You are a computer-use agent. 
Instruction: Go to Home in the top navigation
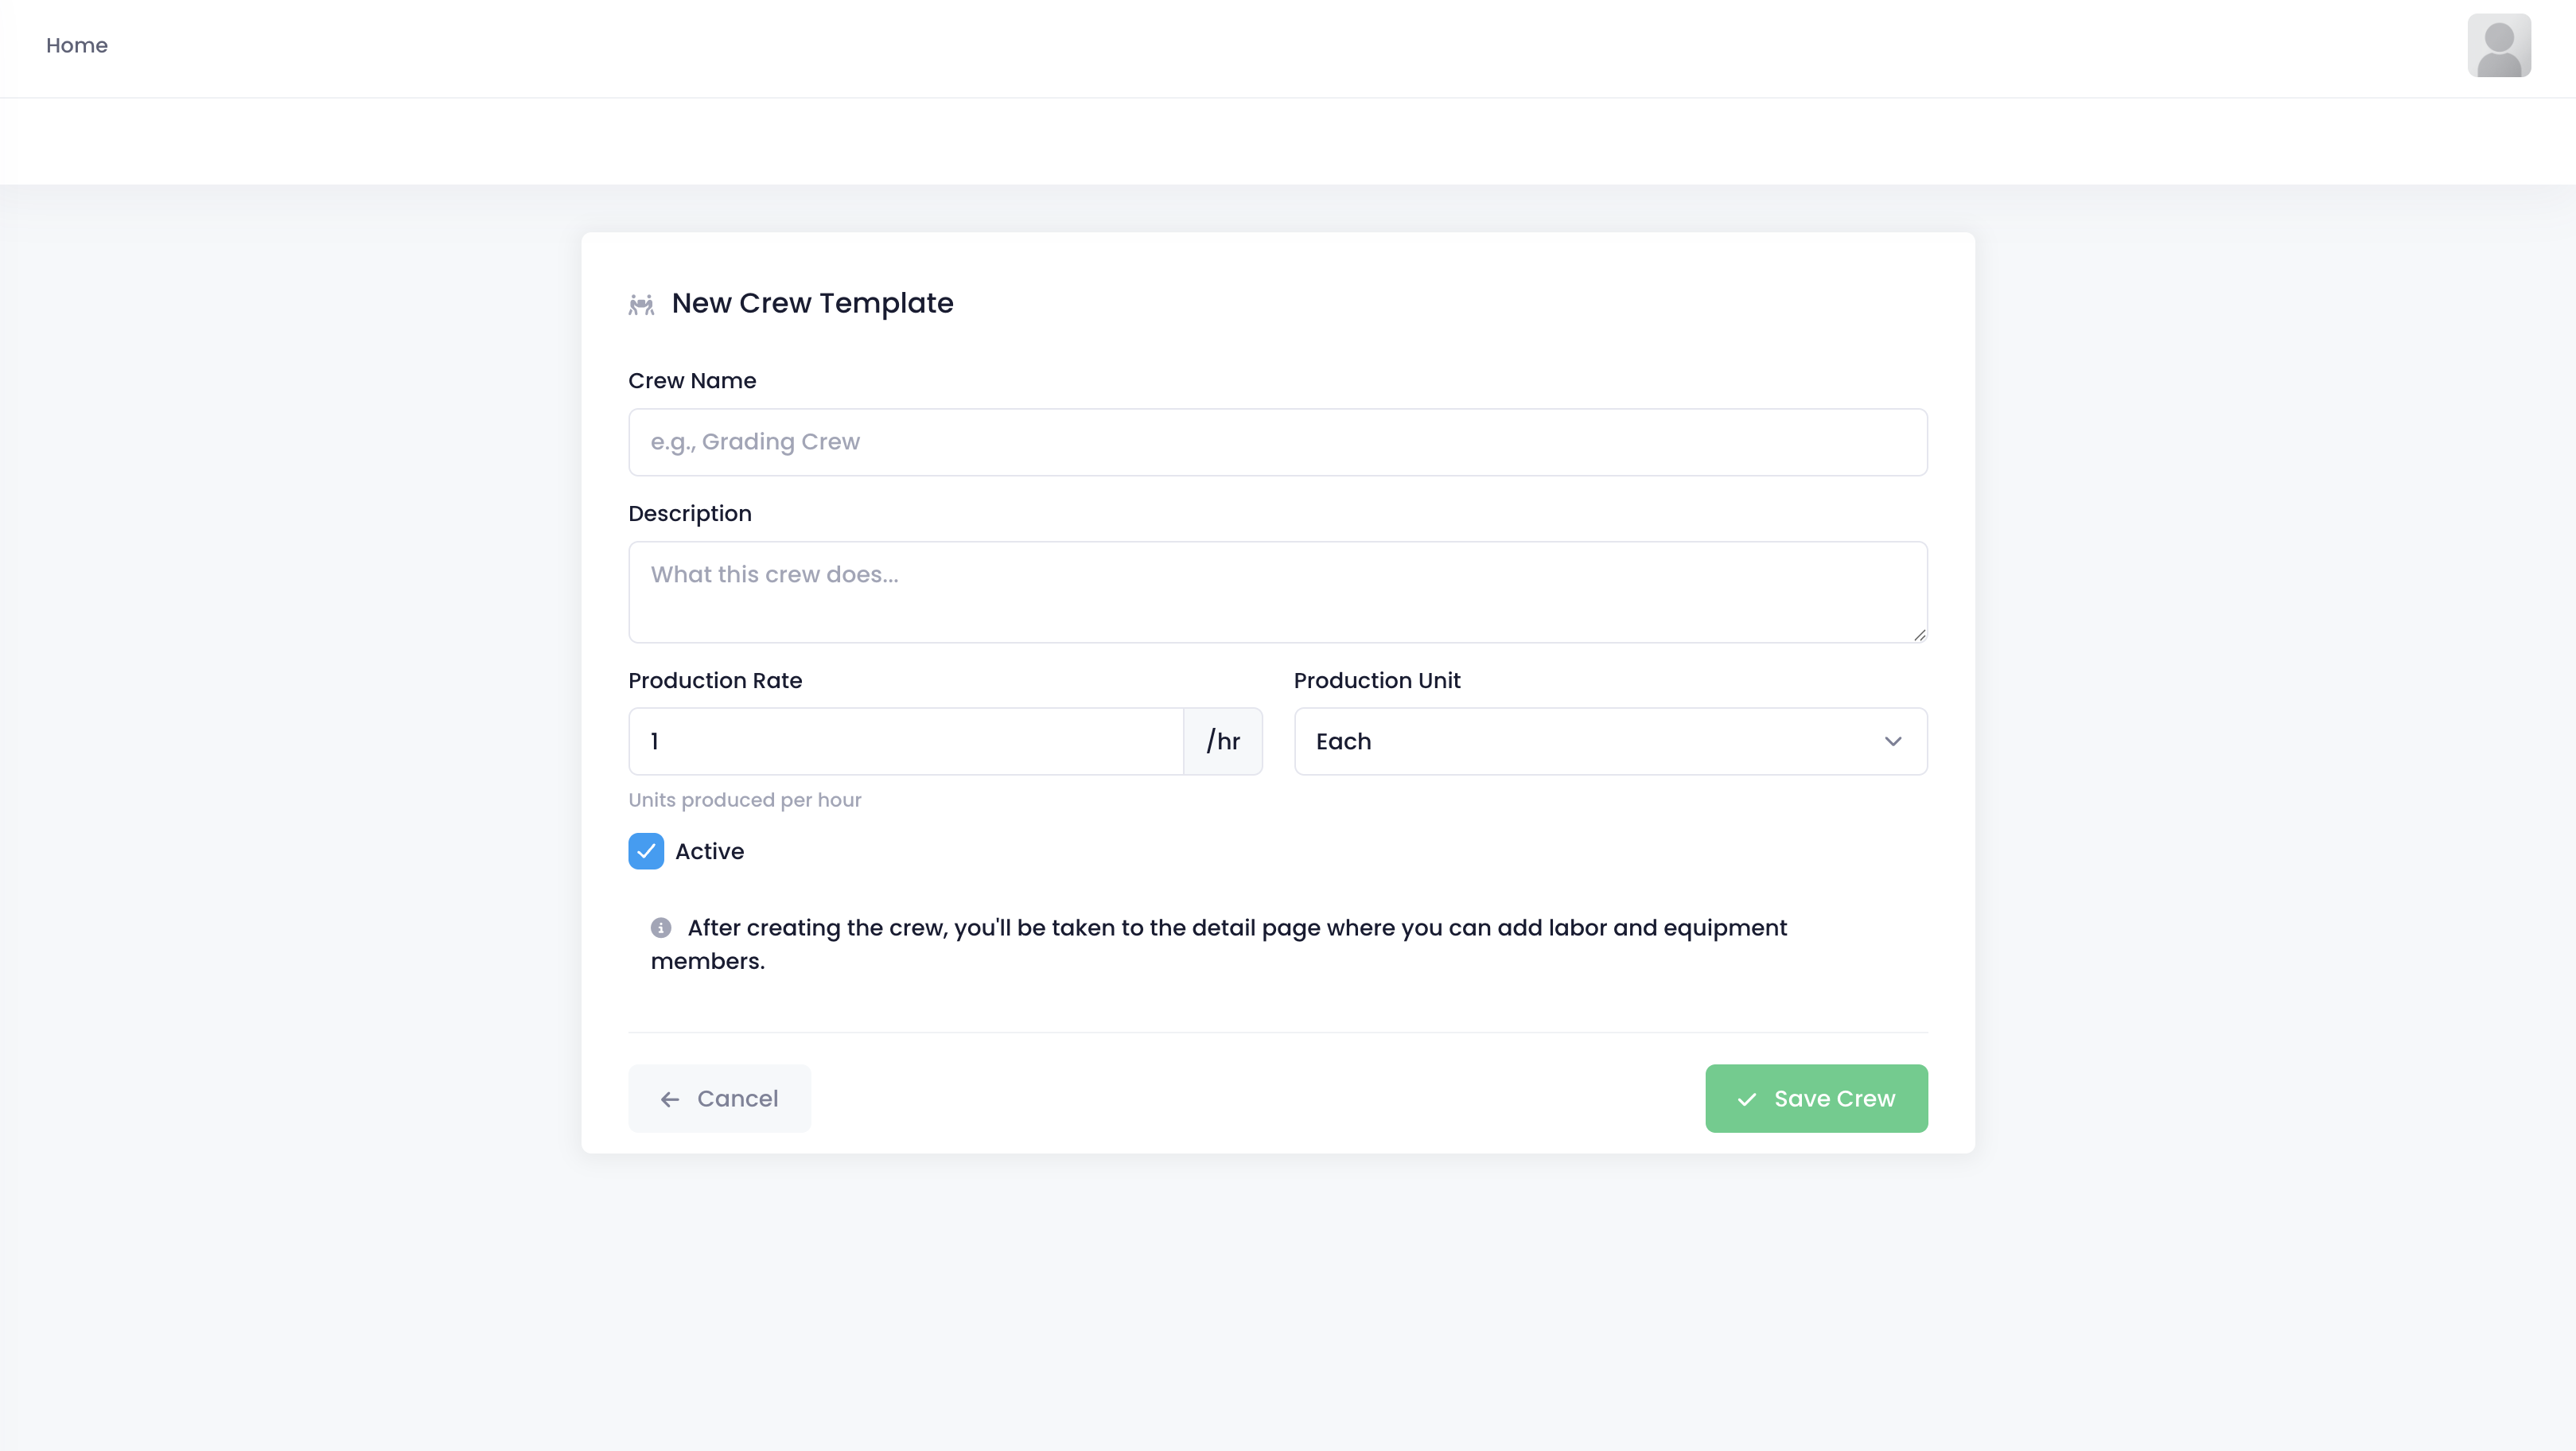coord(77,46)
